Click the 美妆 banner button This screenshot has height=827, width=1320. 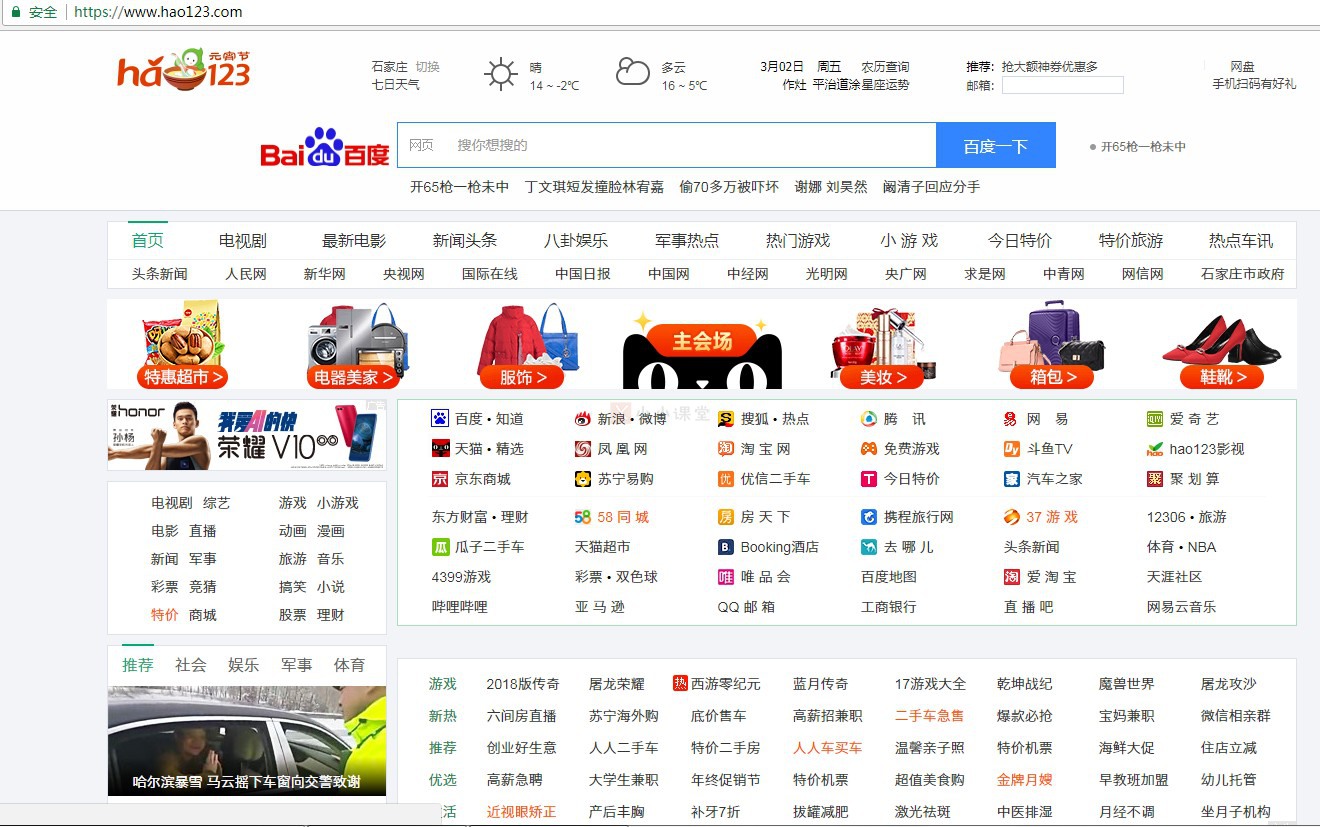tap(883, 377)
